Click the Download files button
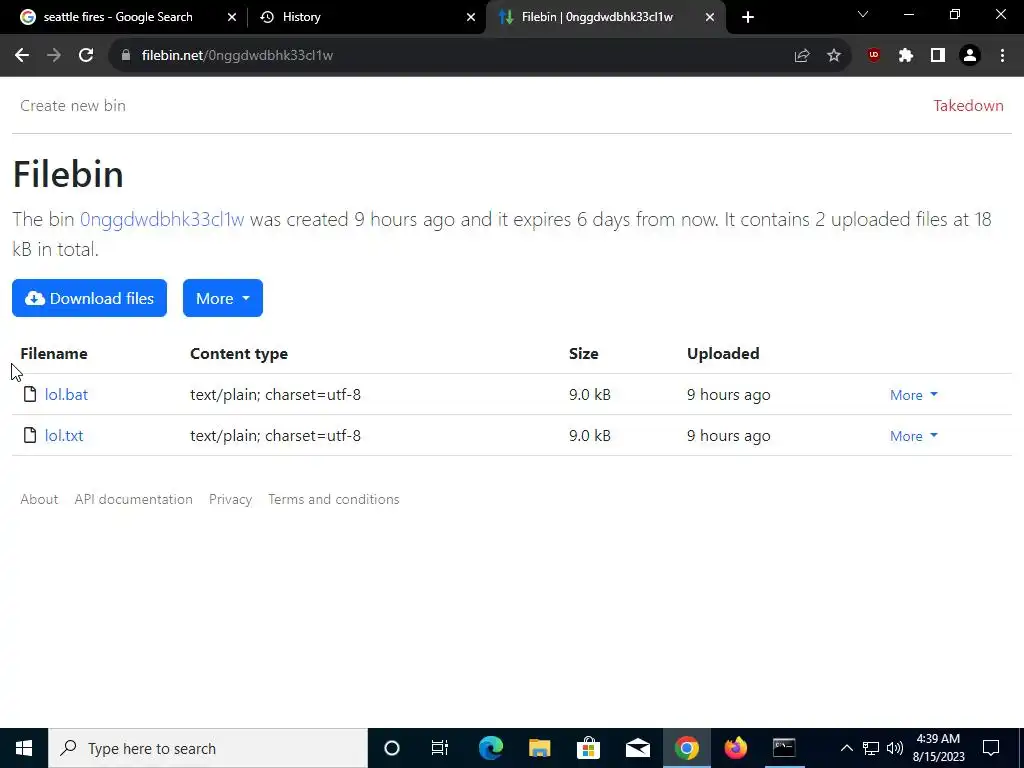1024x768 pixels. click(x=89, y=298)
